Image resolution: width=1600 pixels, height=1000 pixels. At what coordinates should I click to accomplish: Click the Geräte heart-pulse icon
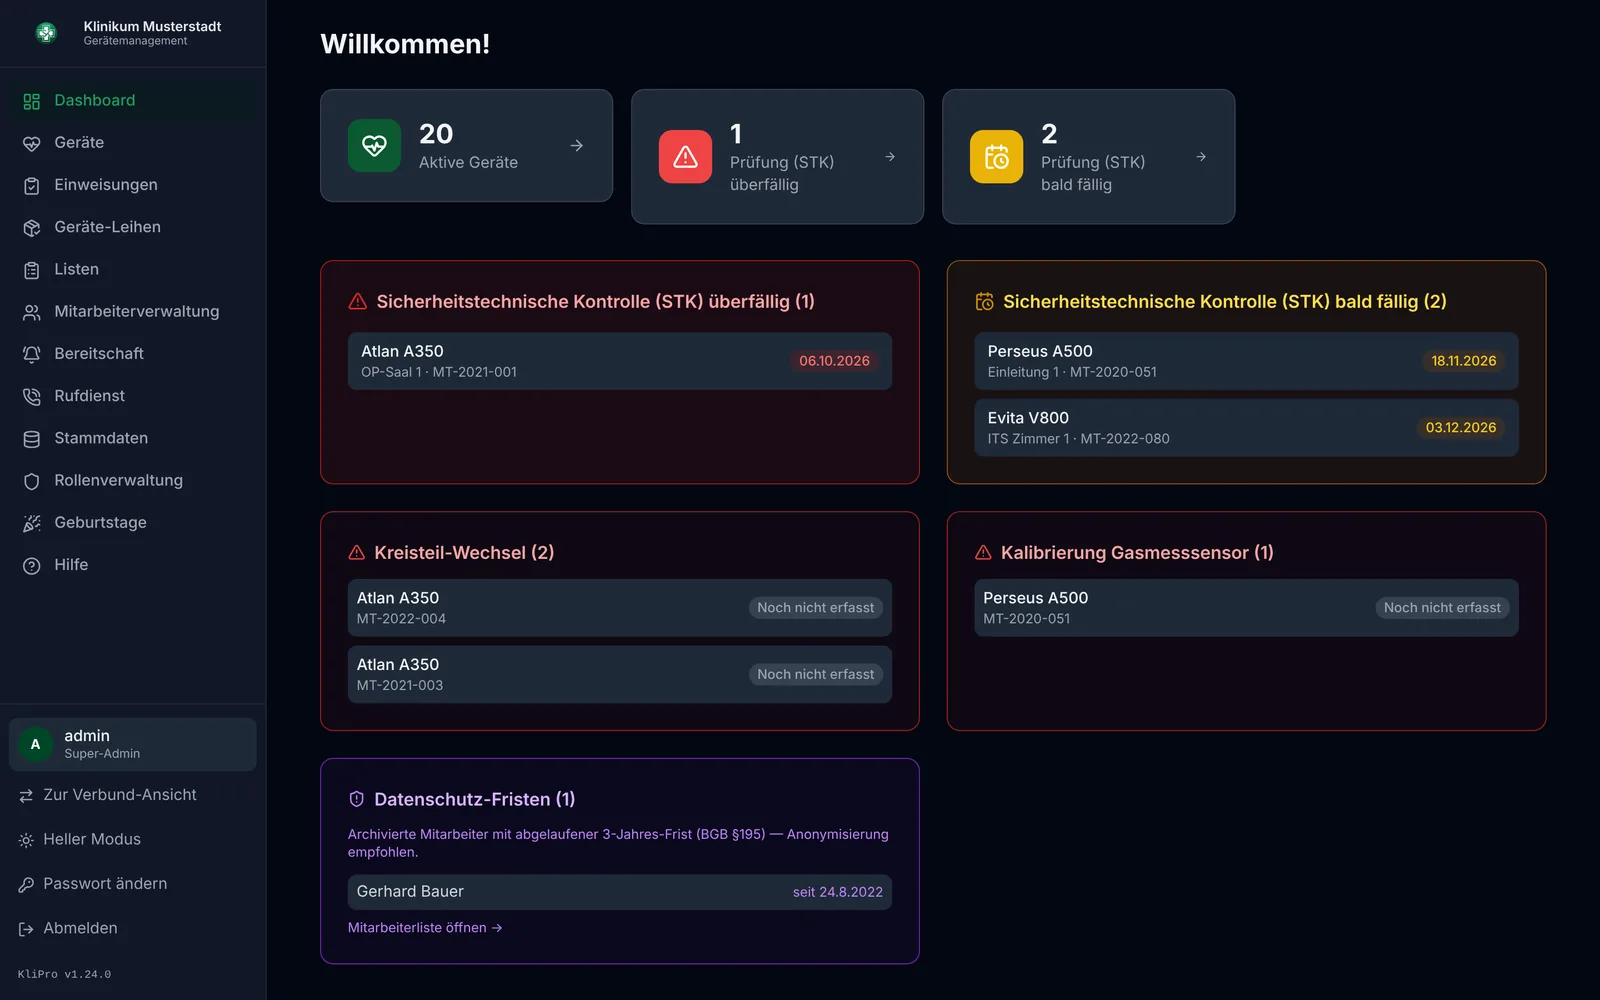[32, 143]
